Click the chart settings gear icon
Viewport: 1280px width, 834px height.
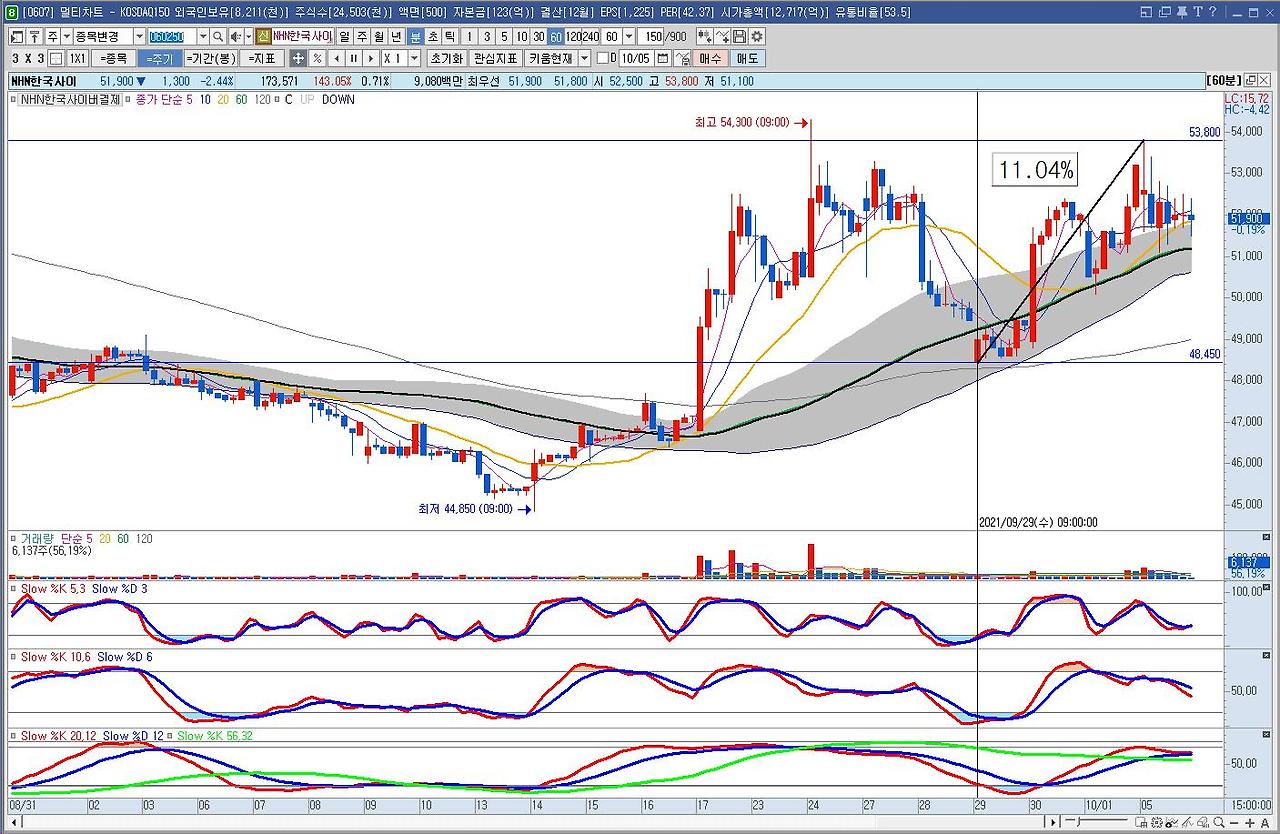pyautogui.click(x=757, y=36)
